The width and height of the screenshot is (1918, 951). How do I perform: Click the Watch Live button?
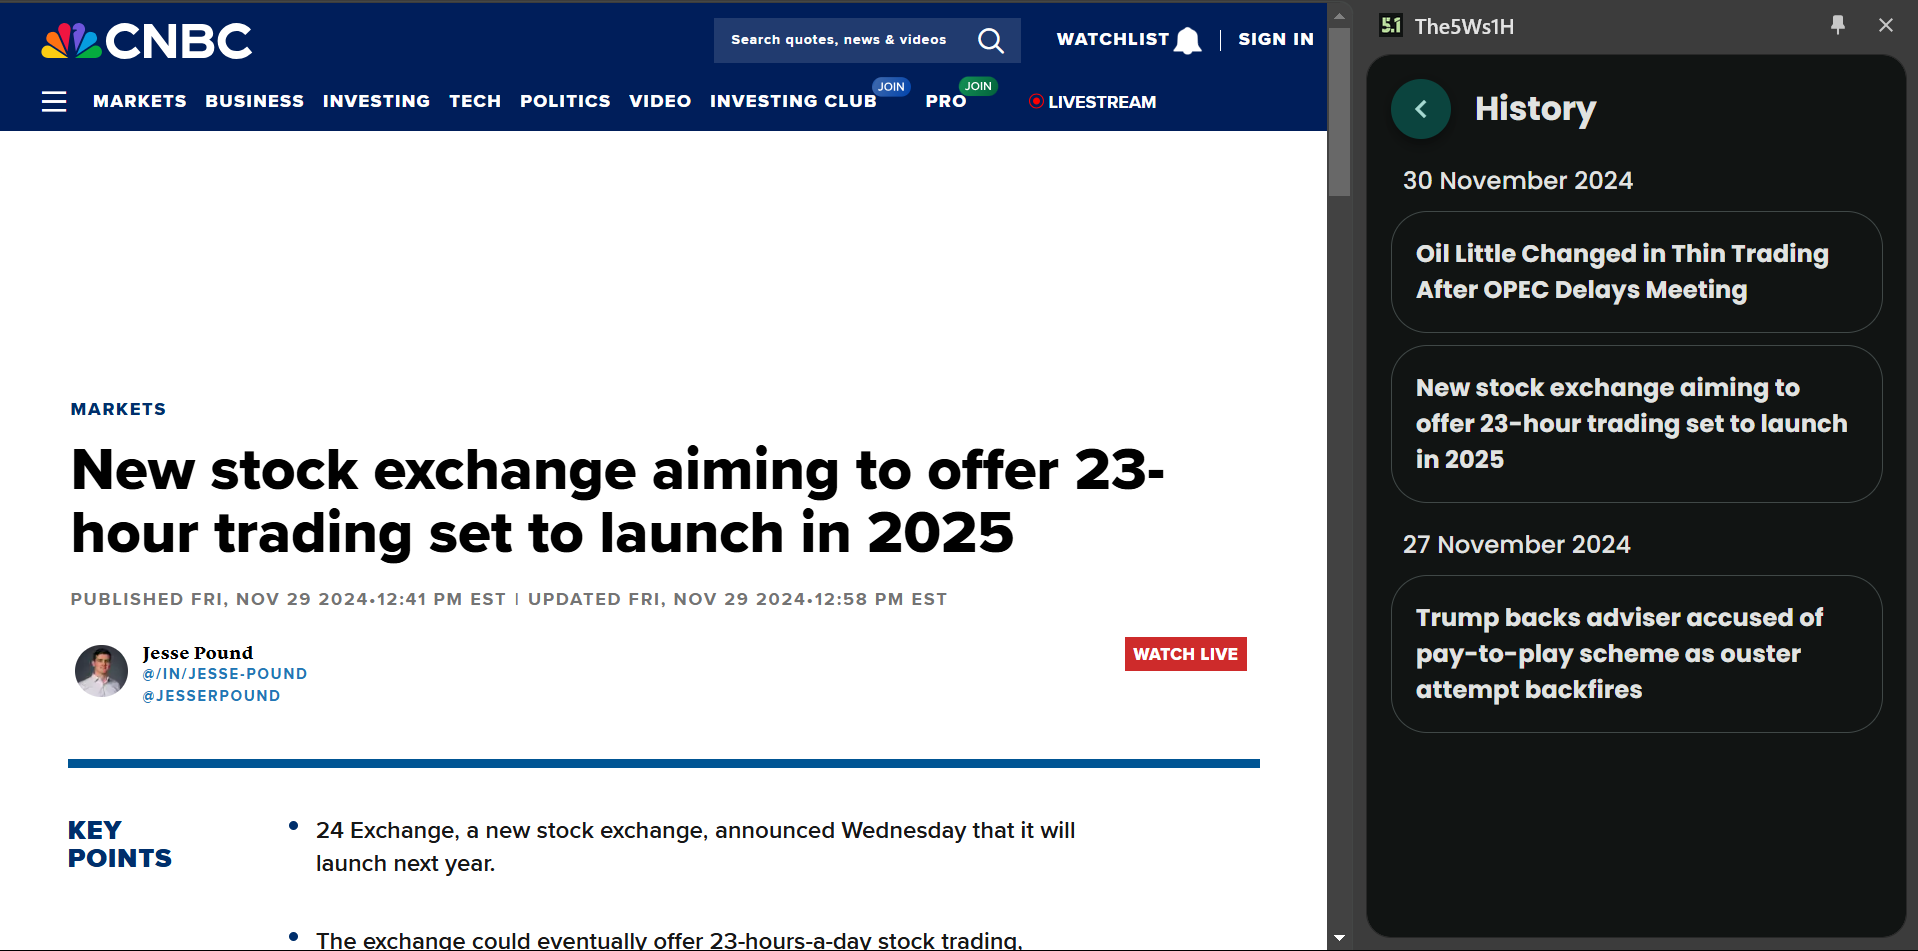pyautogui.click(x=1186, y=654)
